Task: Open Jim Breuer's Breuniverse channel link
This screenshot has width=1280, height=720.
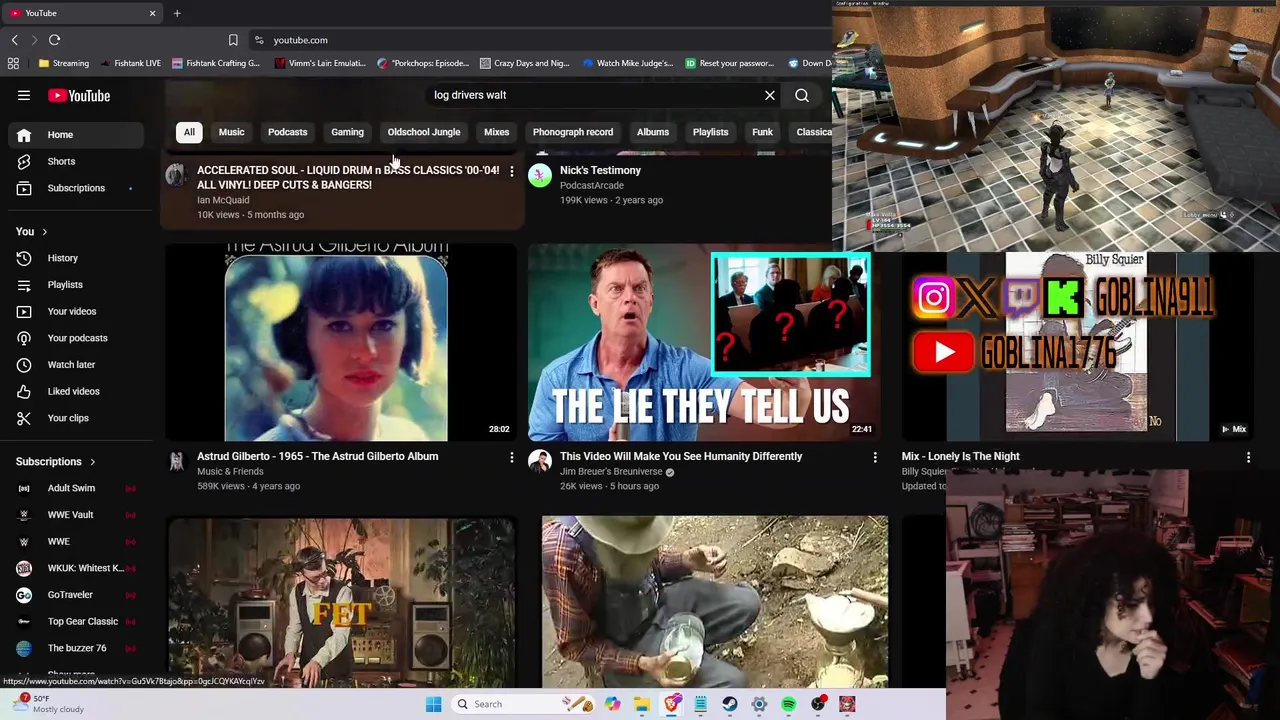Action: point(611,472)
